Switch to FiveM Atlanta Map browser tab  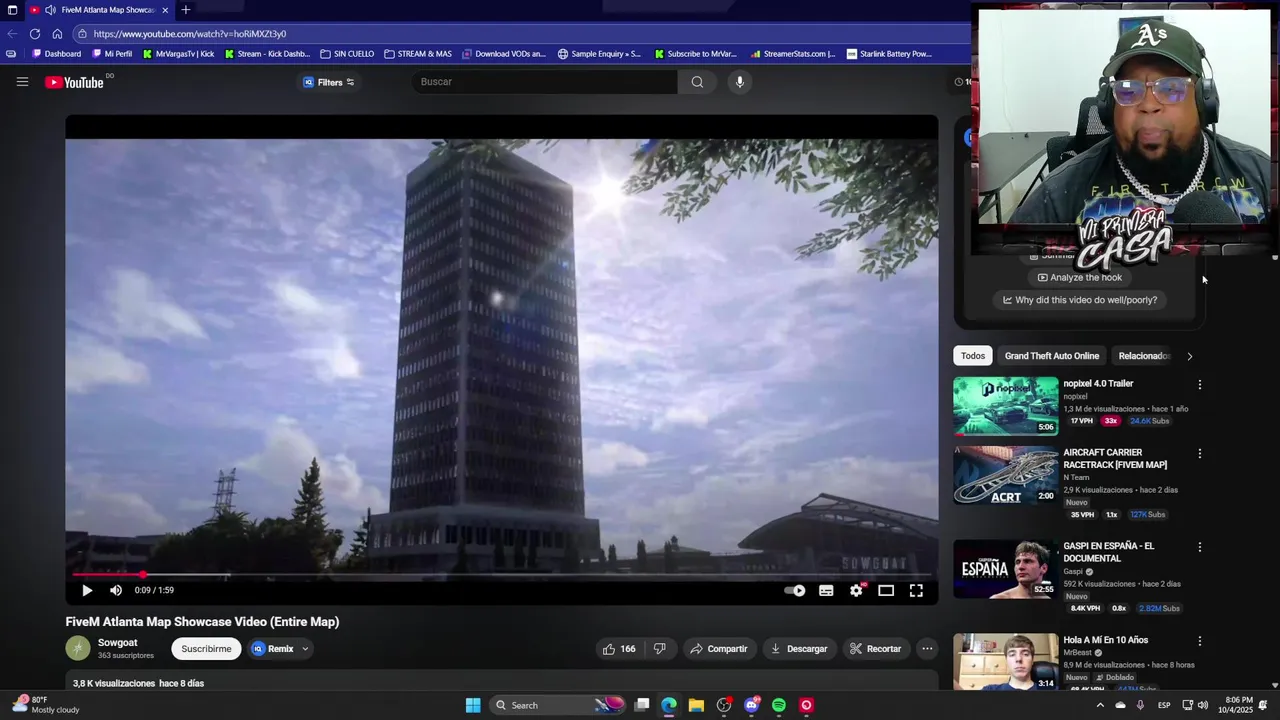pos(98,10)
